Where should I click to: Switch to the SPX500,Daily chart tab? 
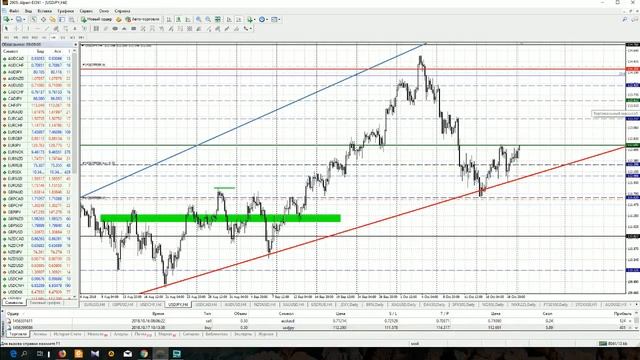[463, 305]
